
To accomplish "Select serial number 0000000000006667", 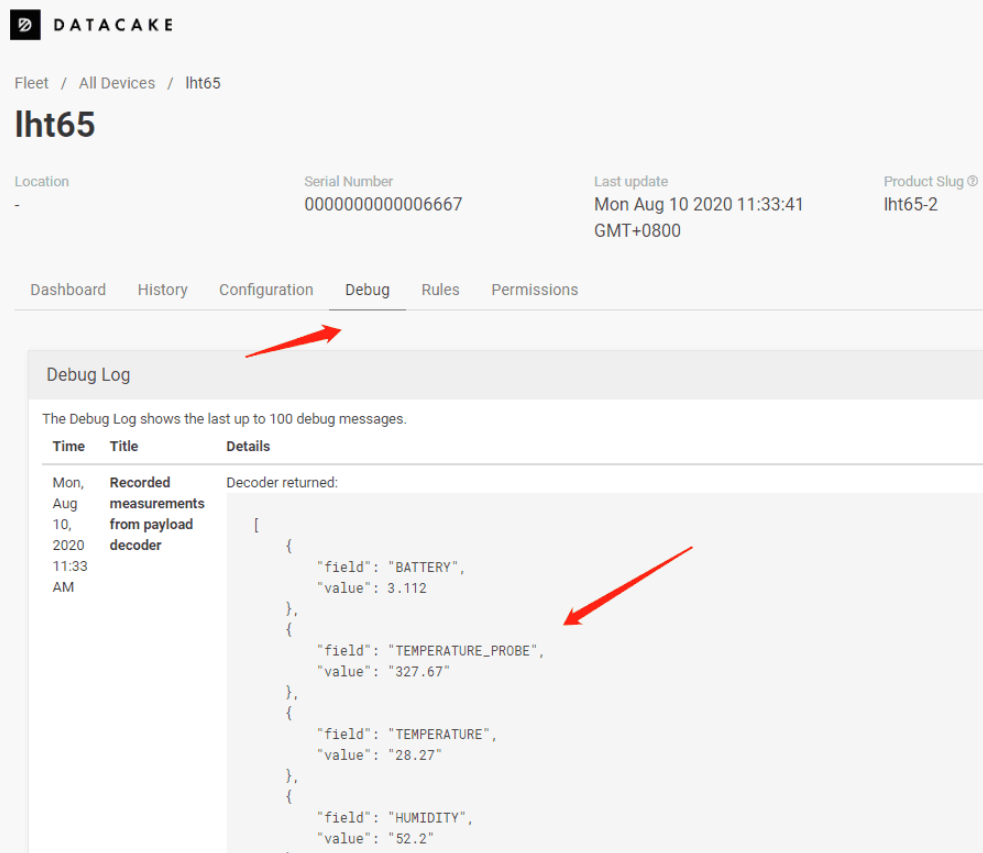I will tap(383, 204).
